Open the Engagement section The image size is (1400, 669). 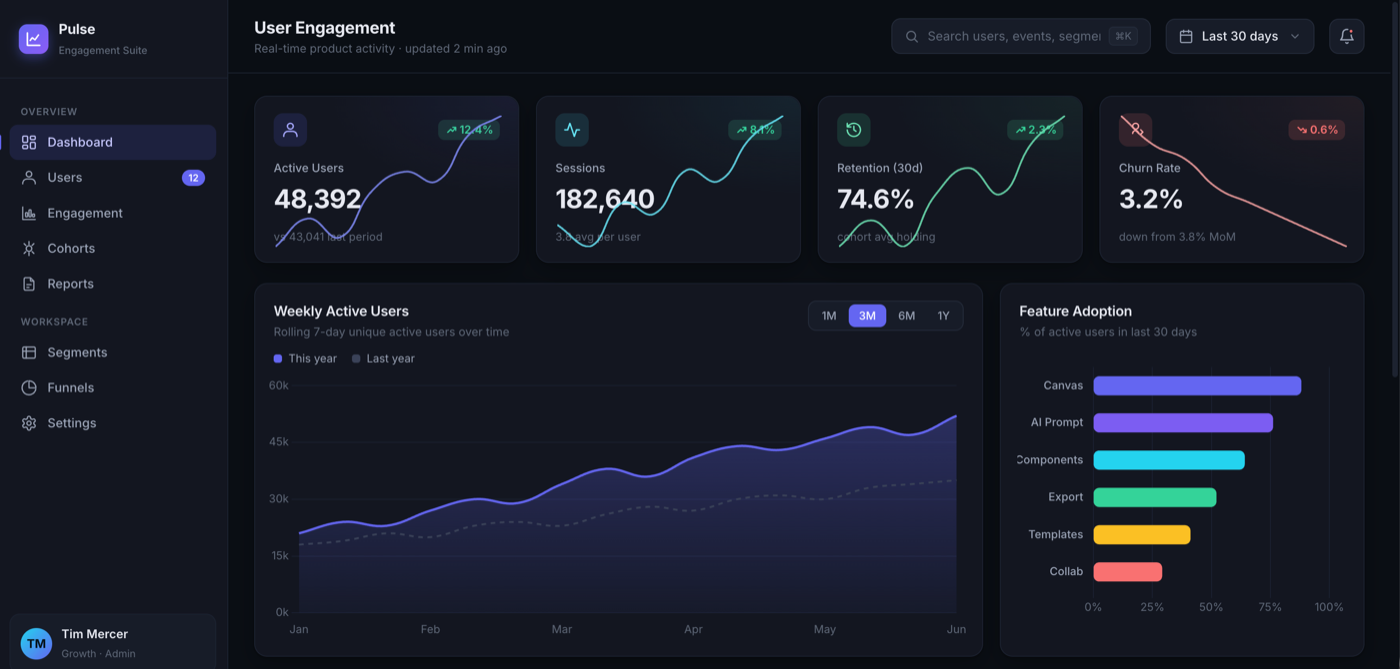click(113, 213)
